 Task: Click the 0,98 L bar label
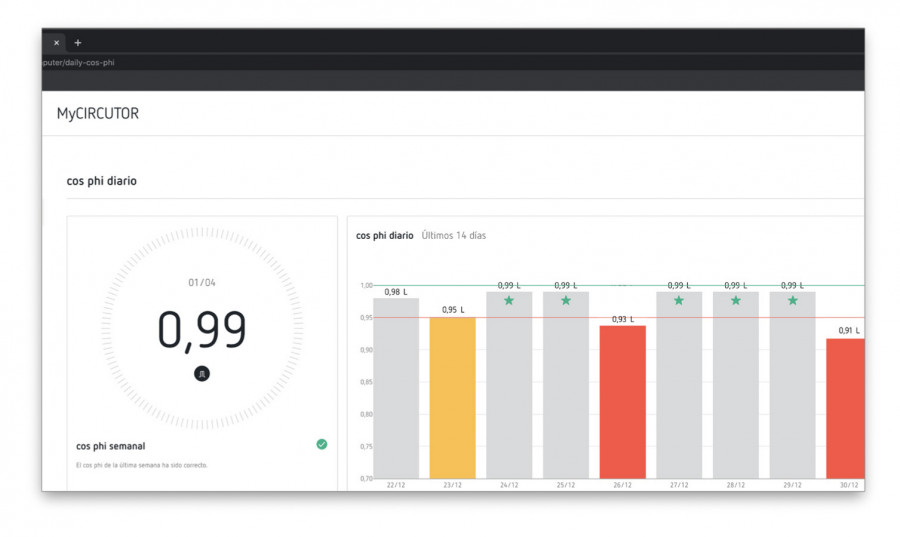(396, 292)
